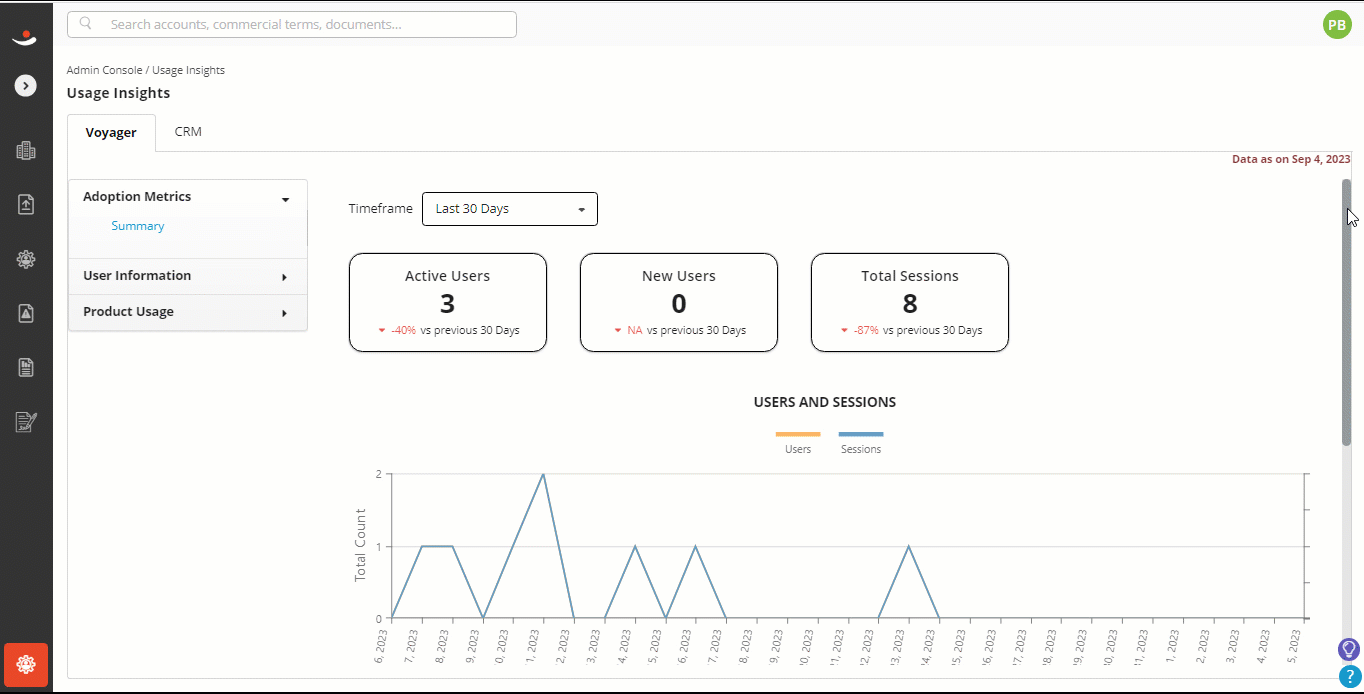This screenshot has height=694, width=1364.
Task: Click the orange highlighted admin gear icon
Action: (x=26, y=664)
